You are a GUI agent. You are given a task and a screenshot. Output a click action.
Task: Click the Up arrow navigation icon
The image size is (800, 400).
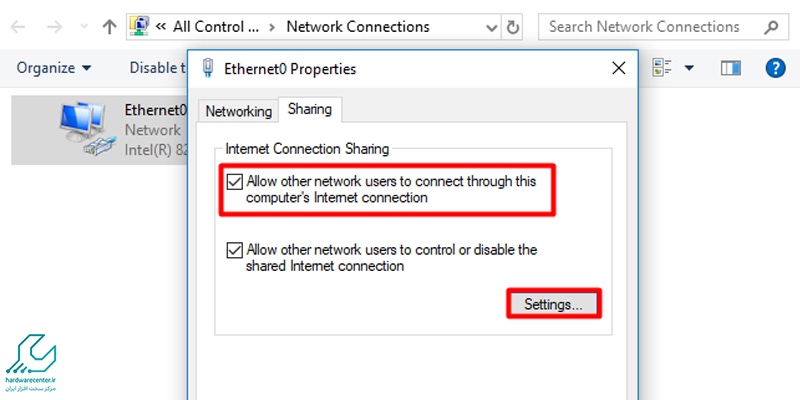(108, 27)
